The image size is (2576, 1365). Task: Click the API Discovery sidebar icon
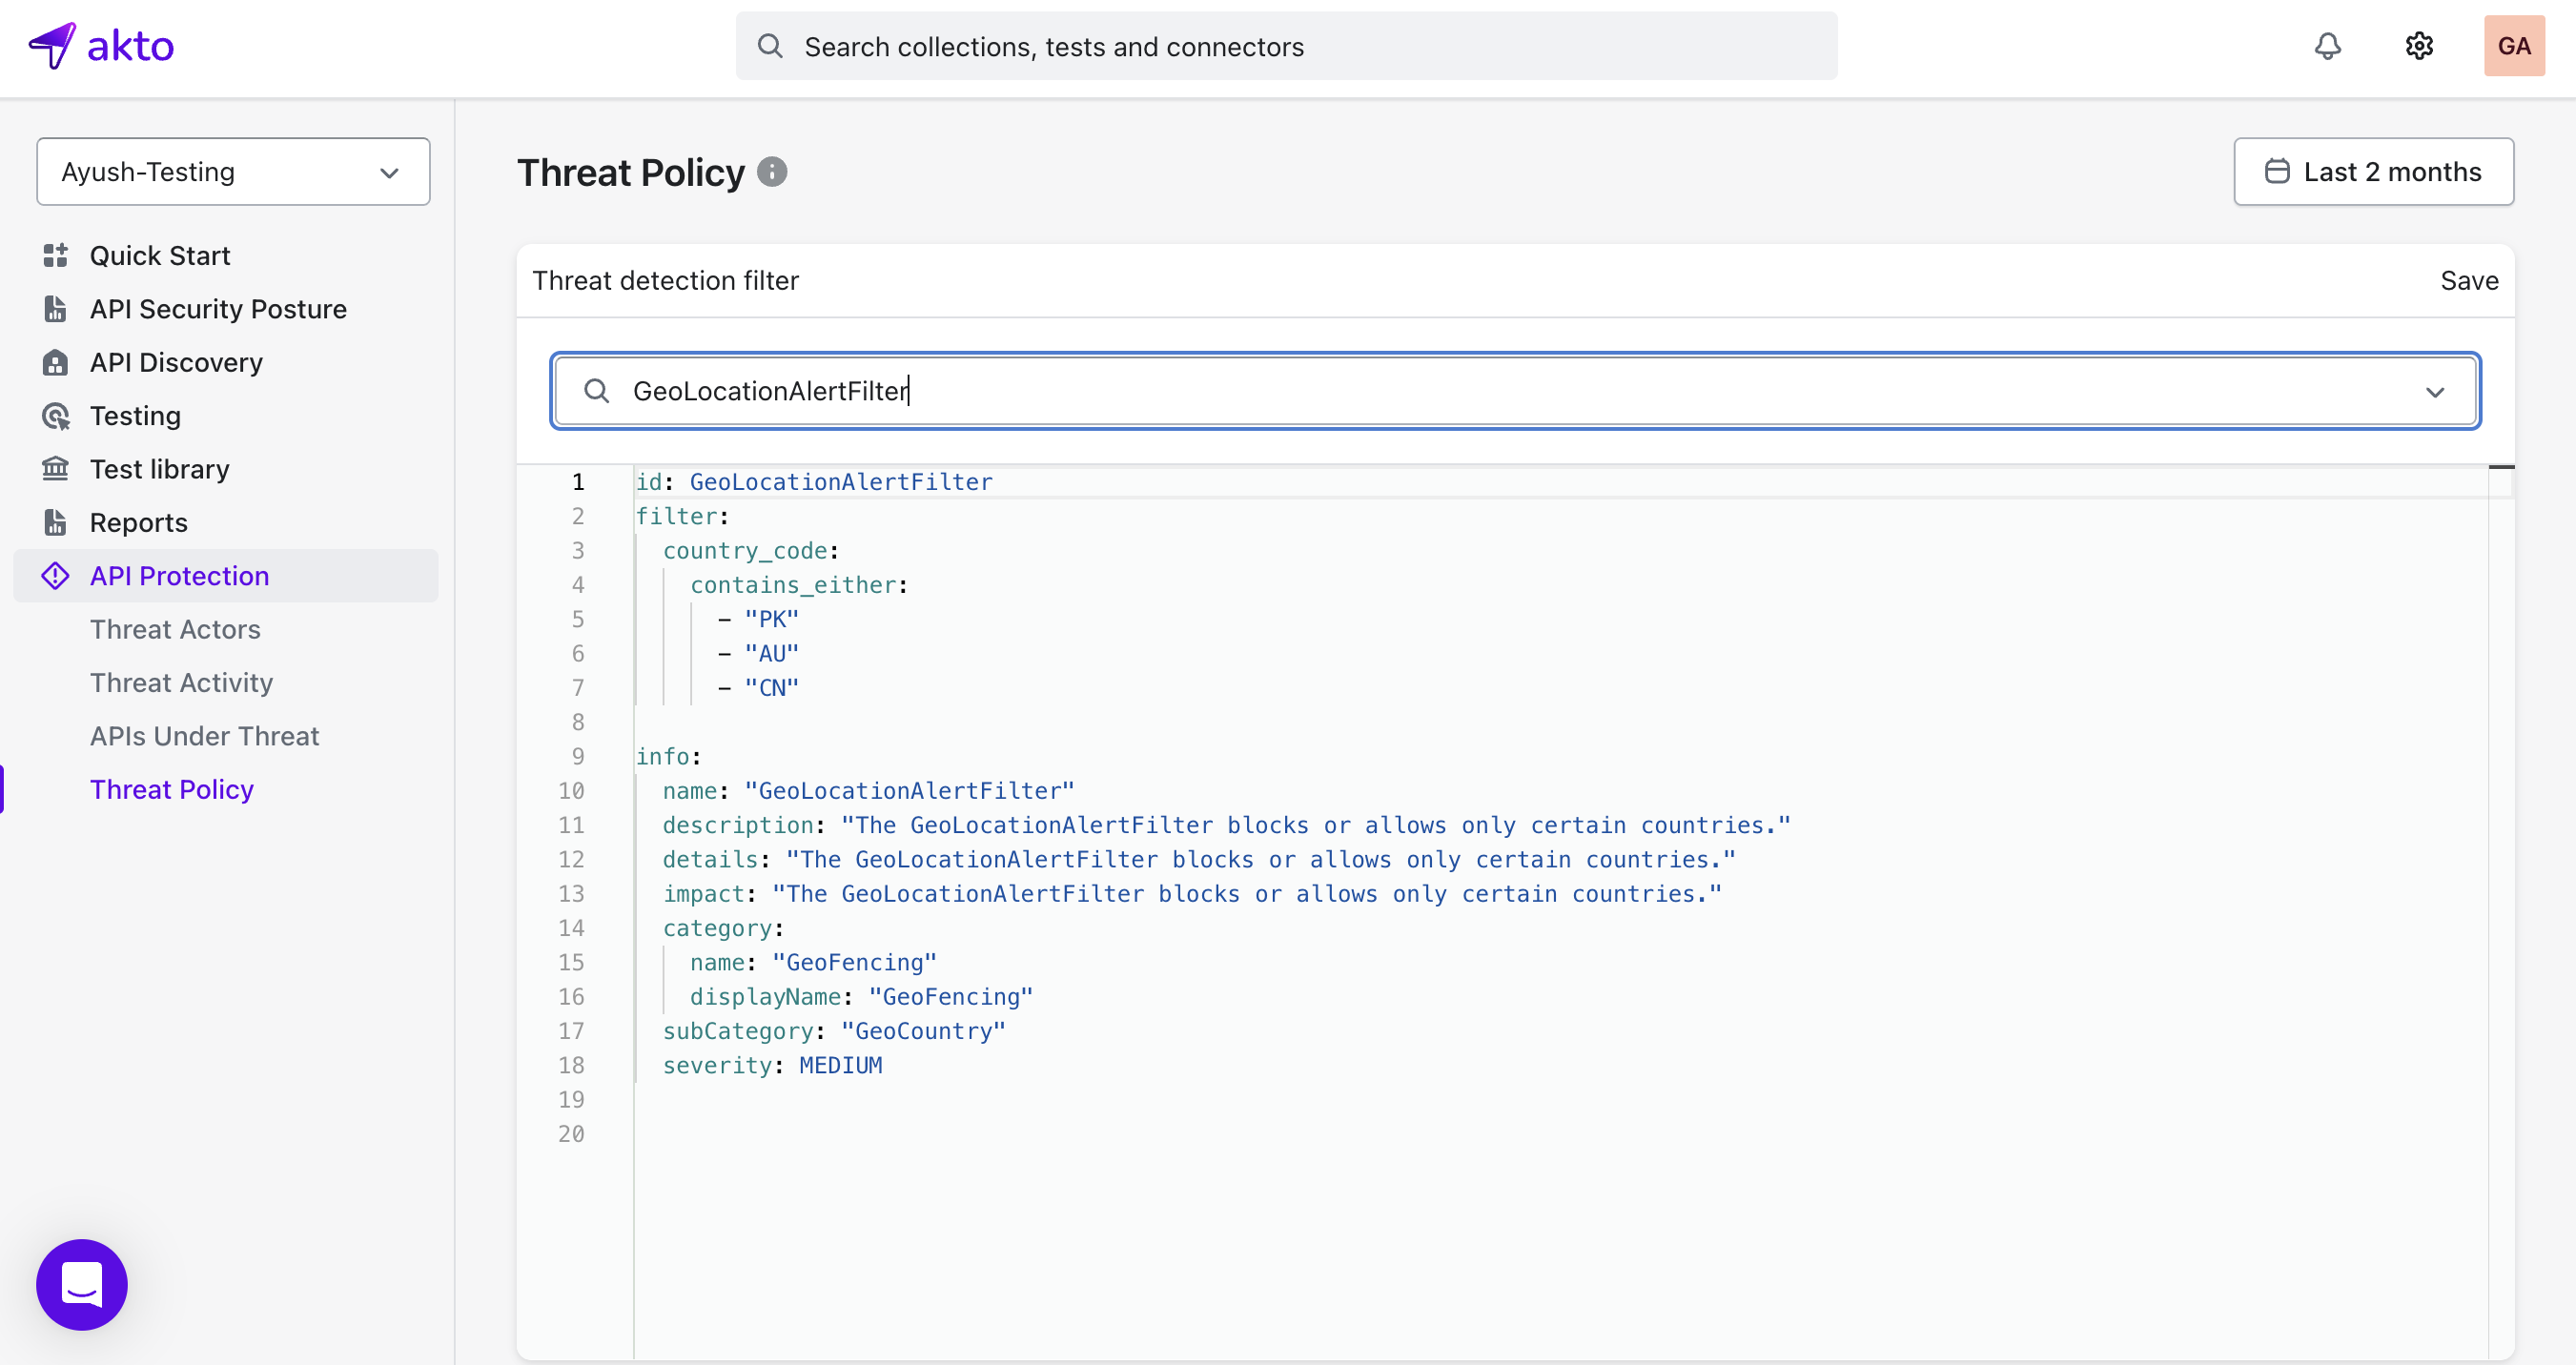coord(56,363)
